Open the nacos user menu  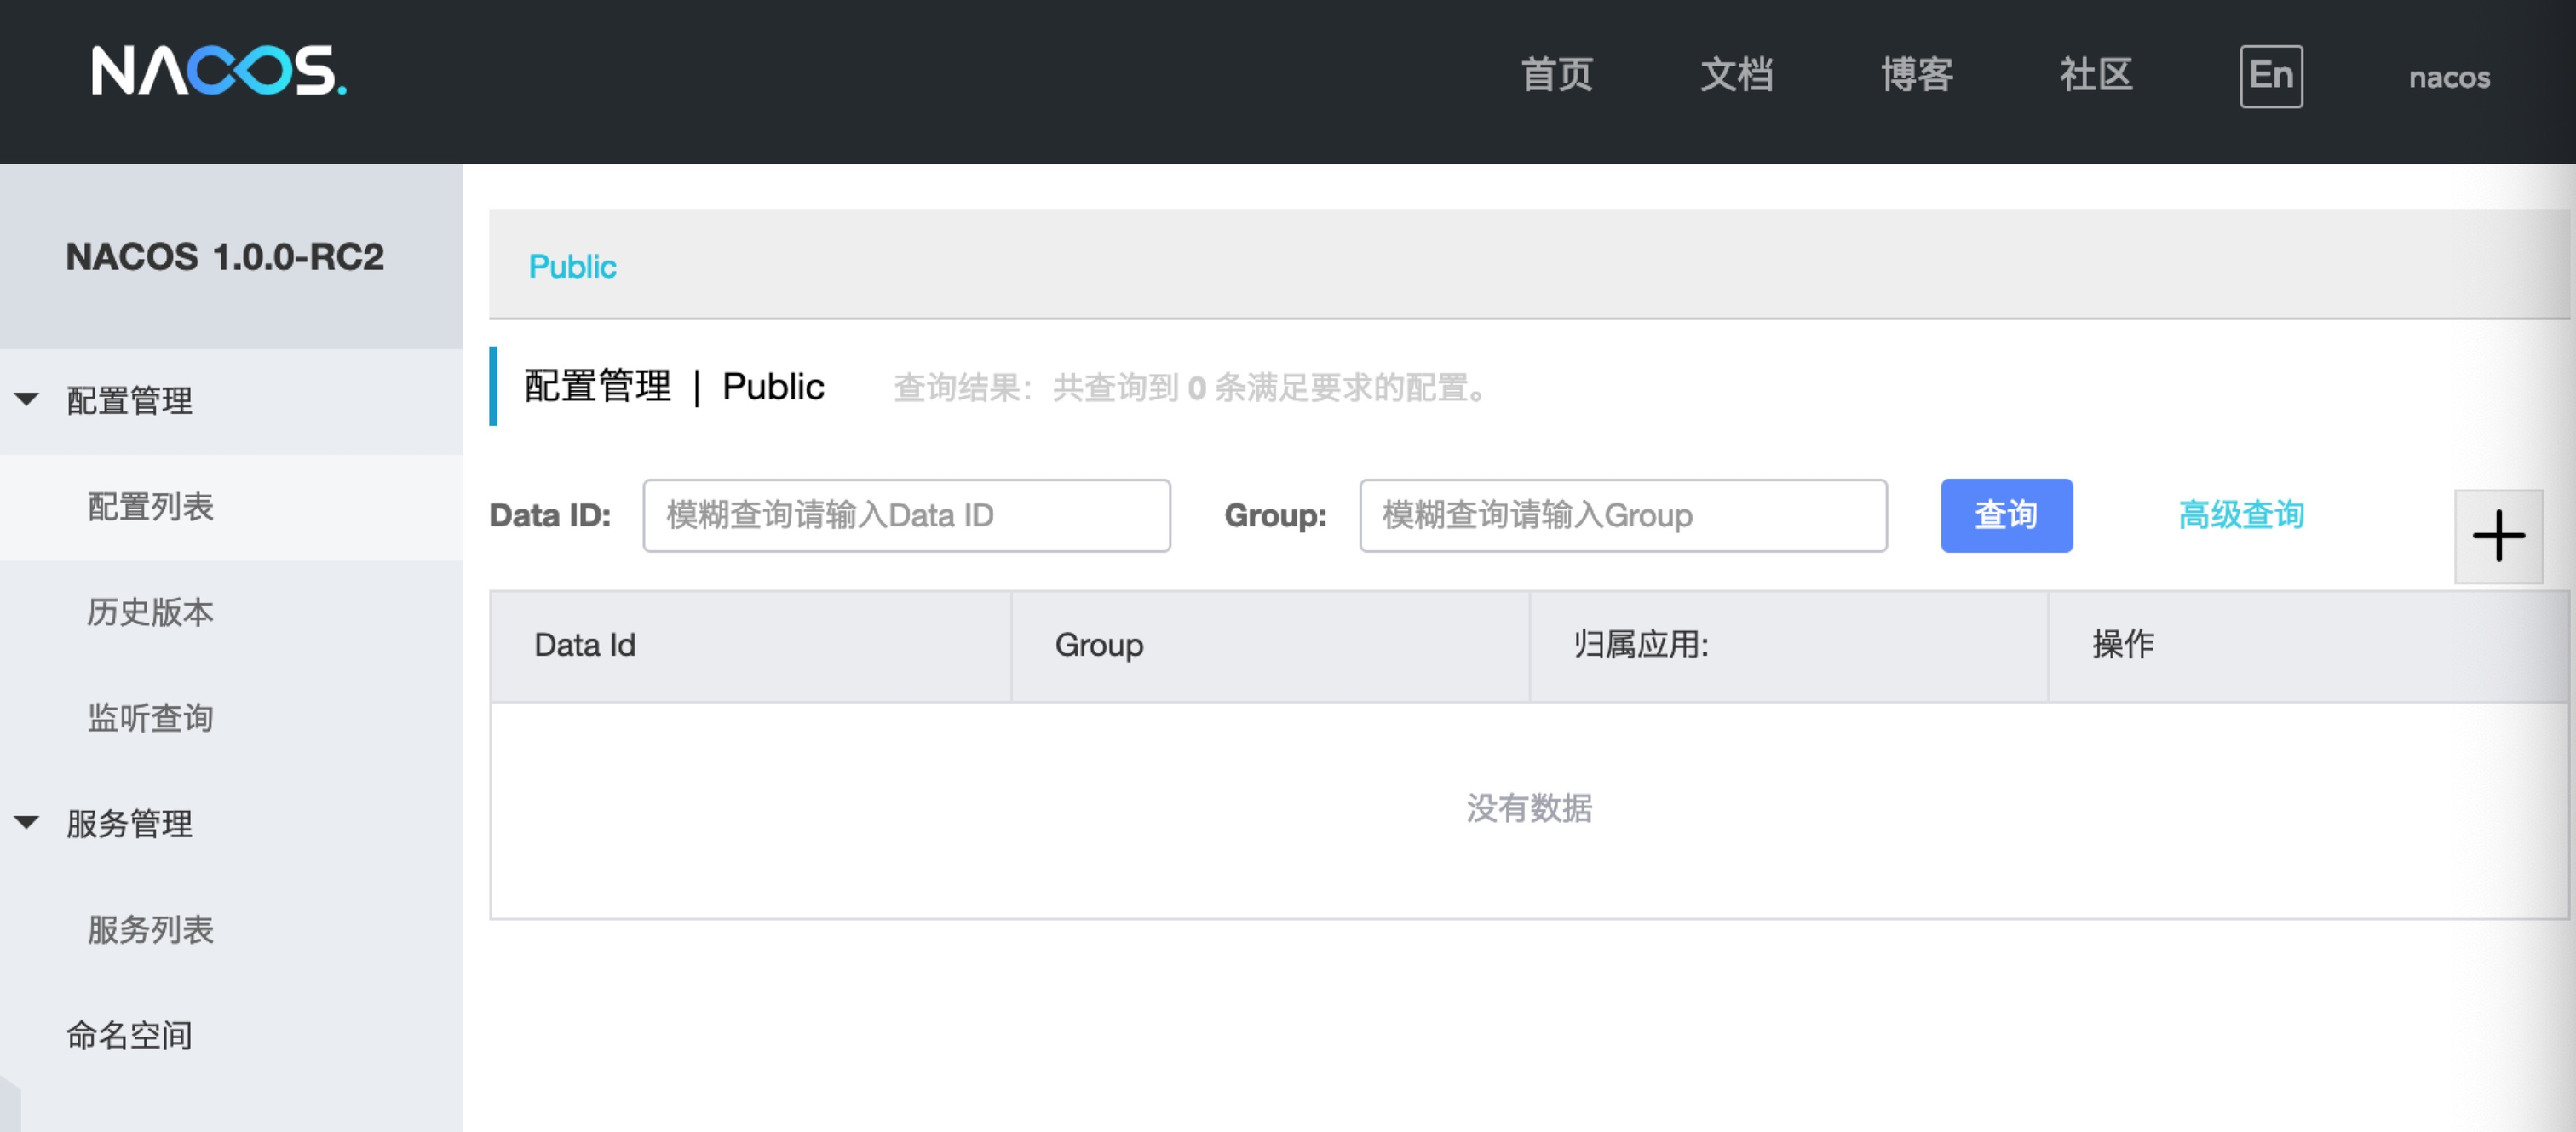click(x=2449, y=77)
